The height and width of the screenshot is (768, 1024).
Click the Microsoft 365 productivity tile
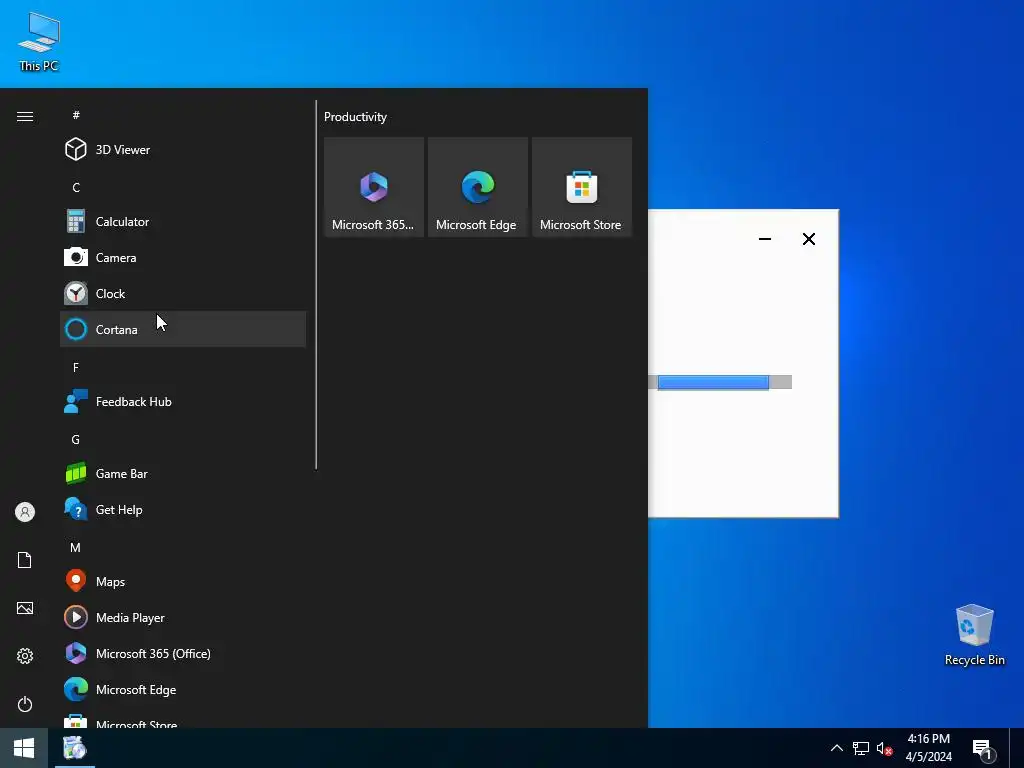point(374,187)
